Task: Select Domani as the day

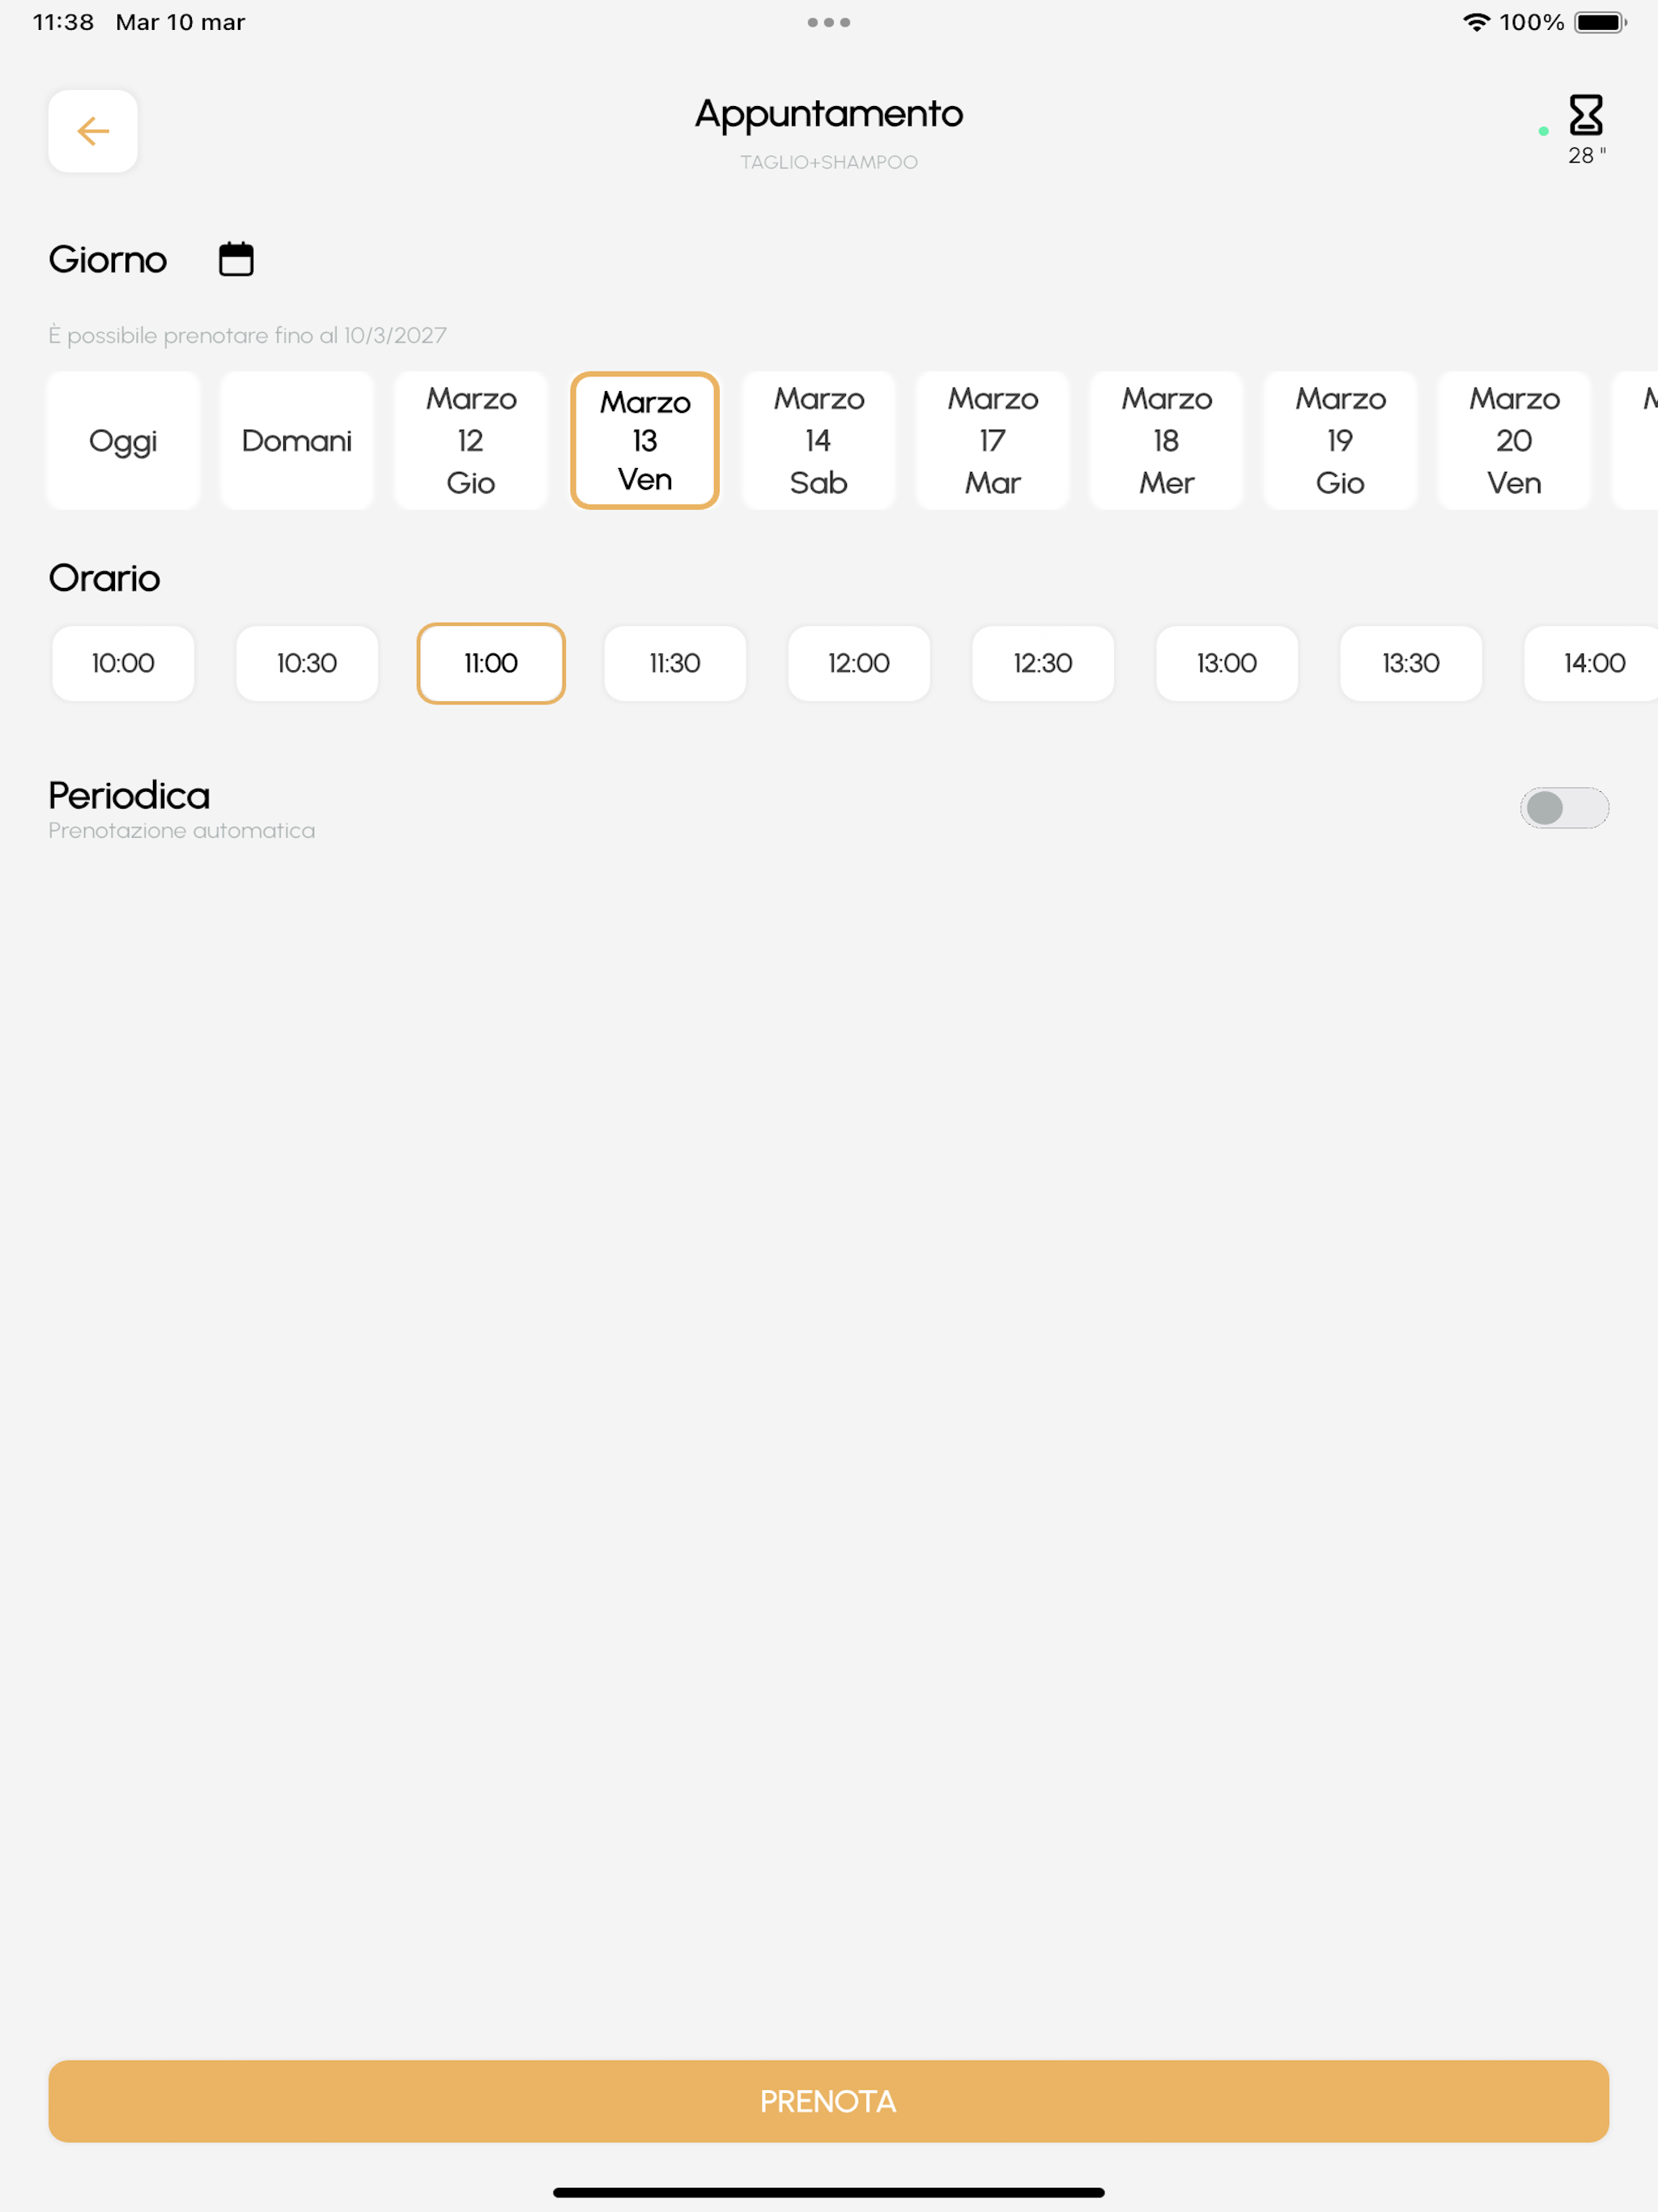Action: coord(297,441)
